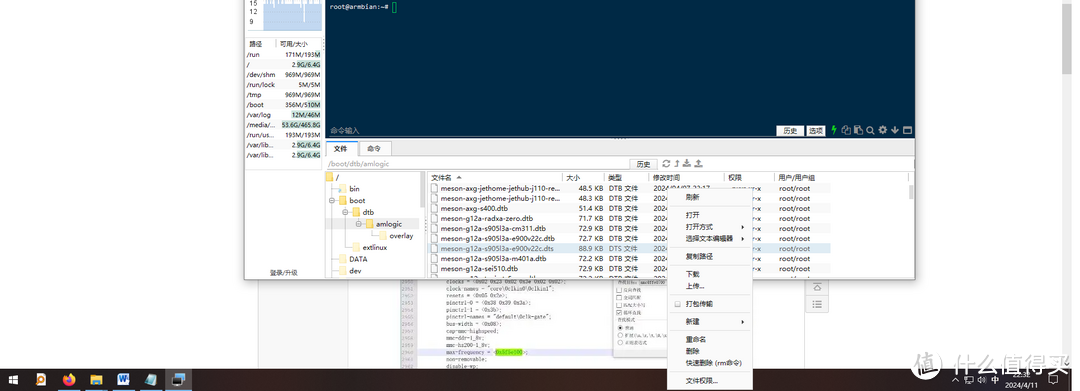Image resolution: width=1080 pixels, height=391 pixels.
Task: Click the search magnifier icon in terminal toolbar
Action: point(870,129)
